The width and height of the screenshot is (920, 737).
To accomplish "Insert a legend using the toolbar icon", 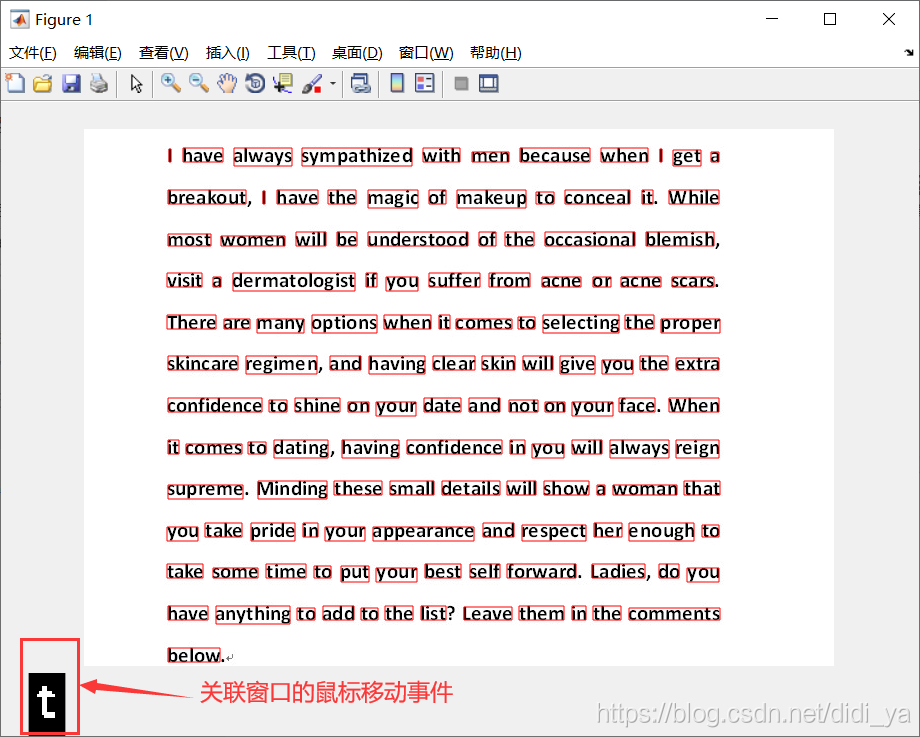I will 424,83.
